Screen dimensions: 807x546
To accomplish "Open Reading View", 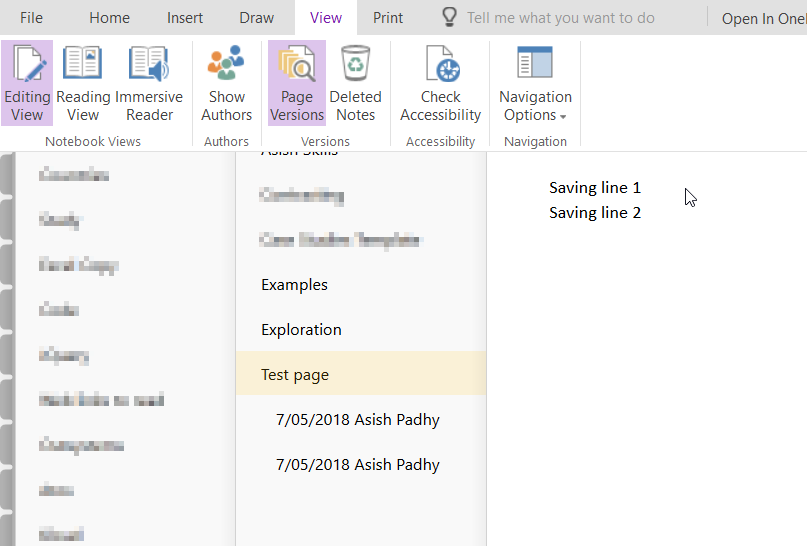I will pos(83,83).
